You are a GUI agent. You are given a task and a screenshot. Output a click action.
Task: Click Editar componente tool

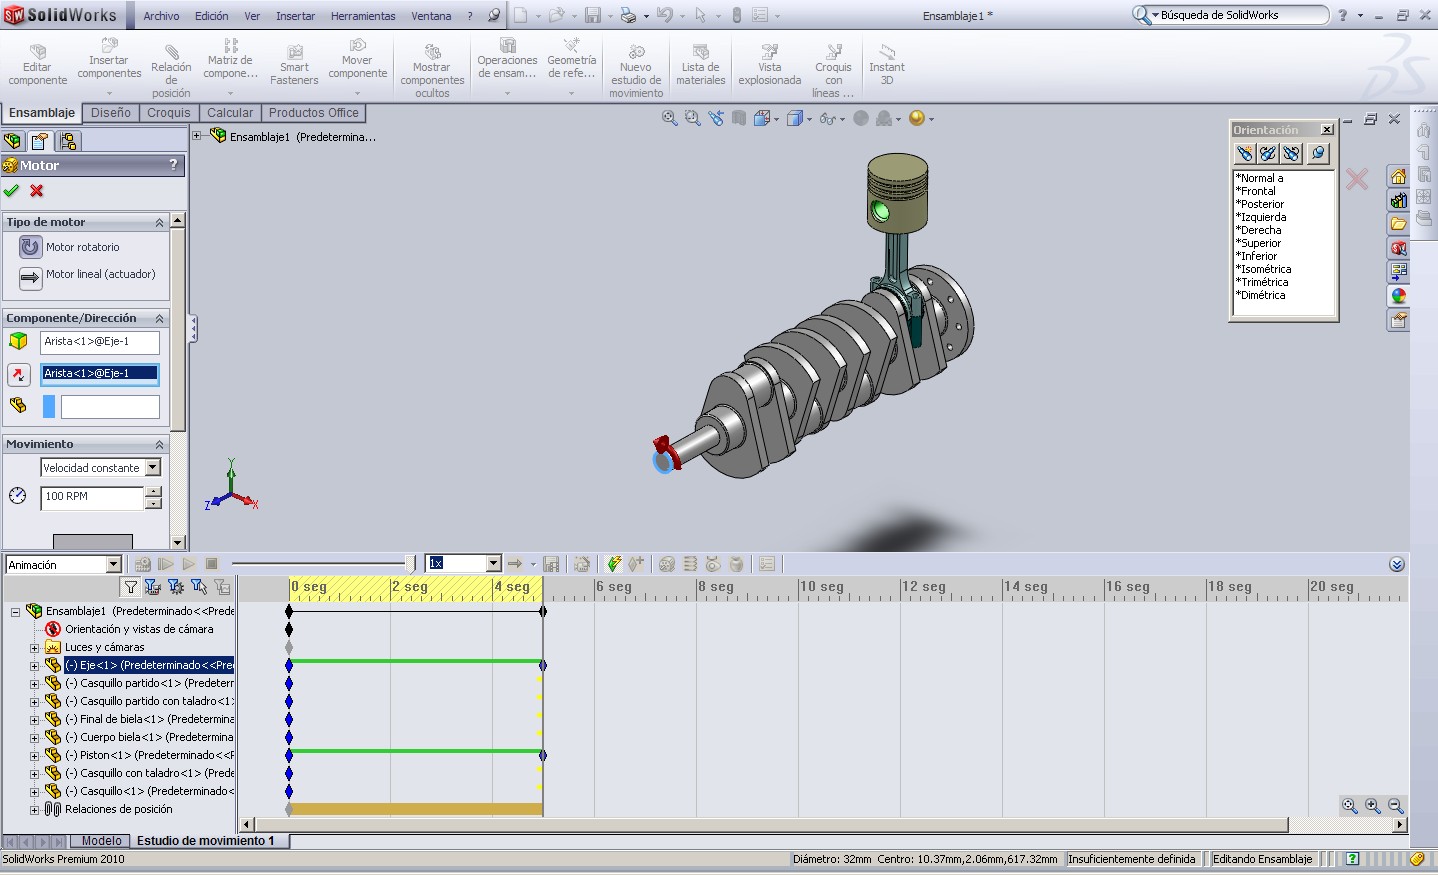pyautogui.click(x=38, y=64)
